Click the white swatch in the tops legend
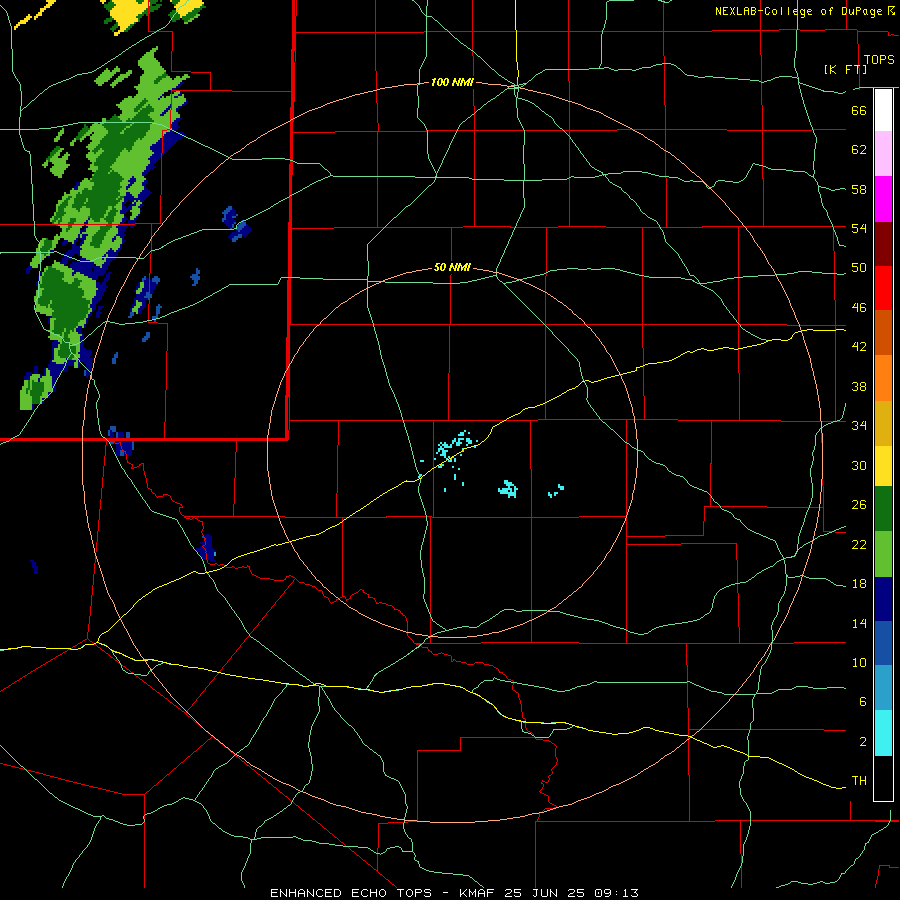 click(x=883, y=110)
